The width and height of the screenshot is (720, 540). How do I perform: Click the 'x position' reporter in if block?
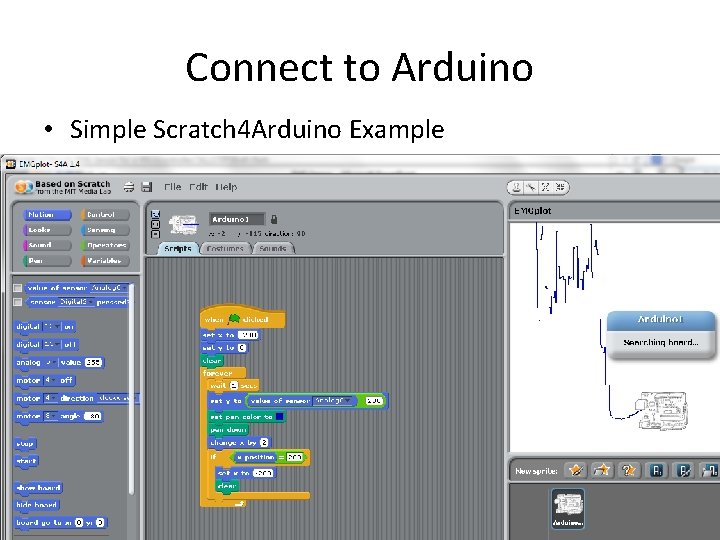(x=256, y=457)
